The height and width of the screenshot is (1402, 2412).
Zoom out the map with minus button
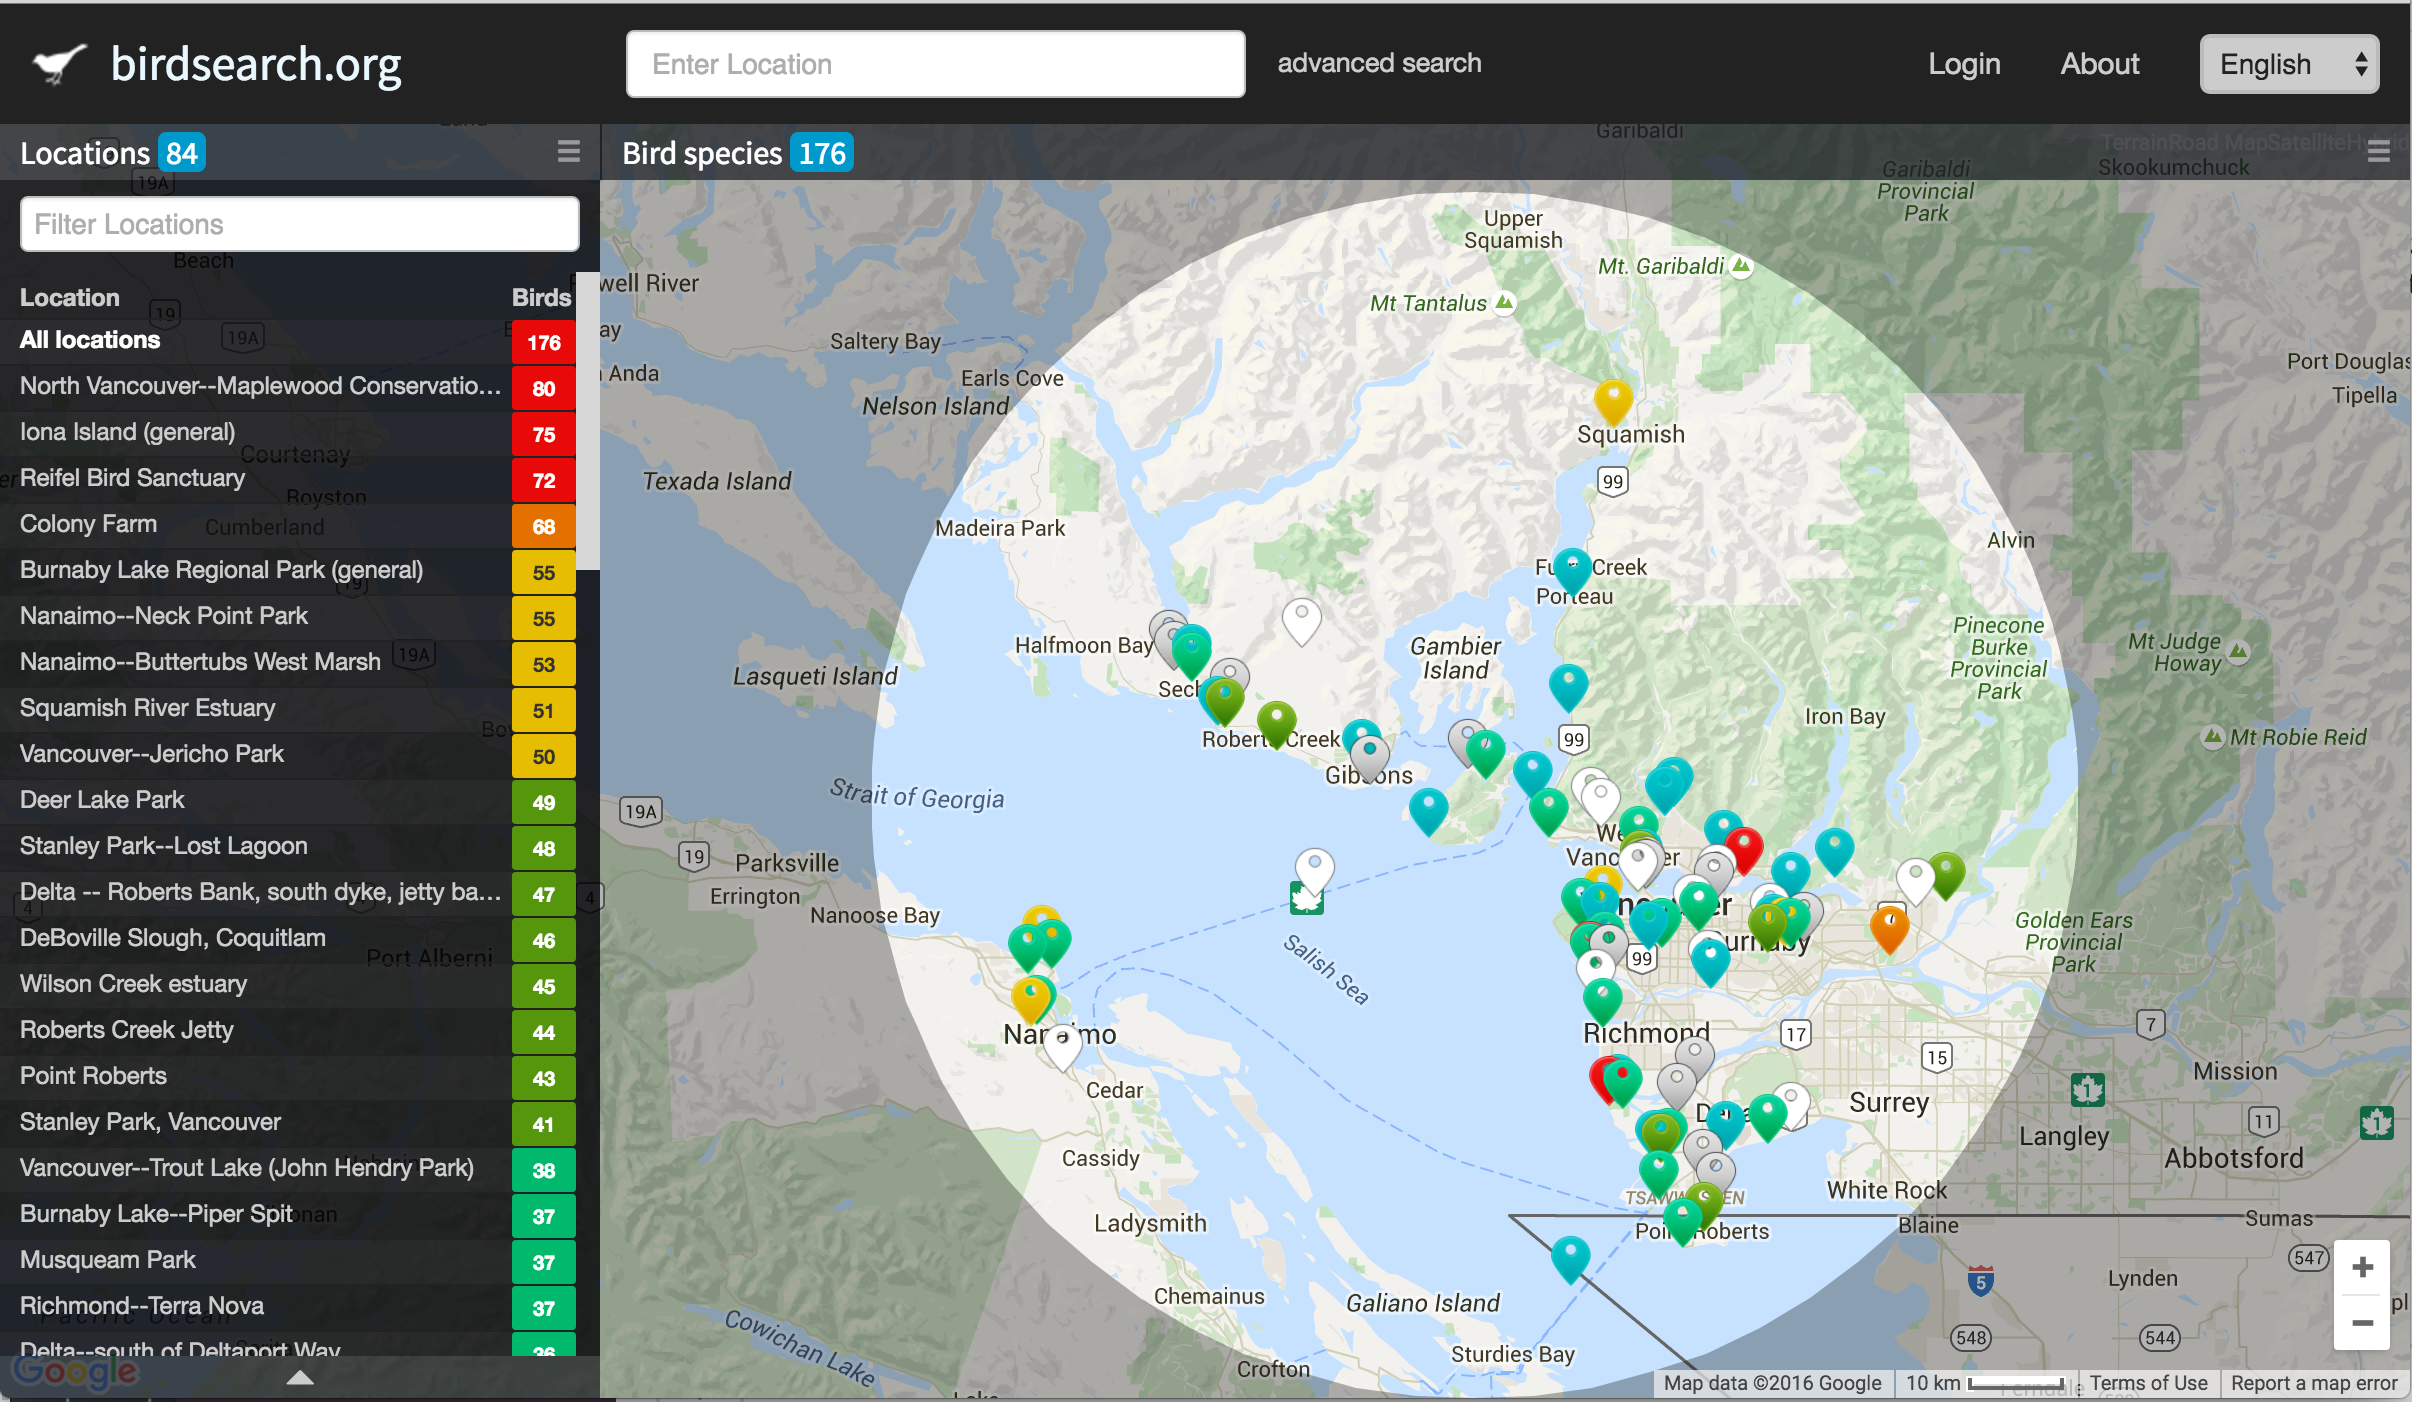point(2362,1323)
